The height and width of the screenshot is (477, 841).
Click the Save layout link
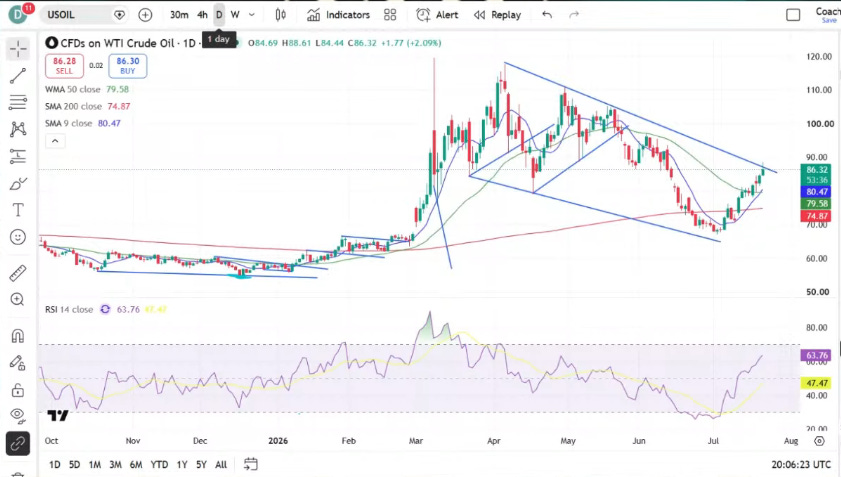pos(829,20)
